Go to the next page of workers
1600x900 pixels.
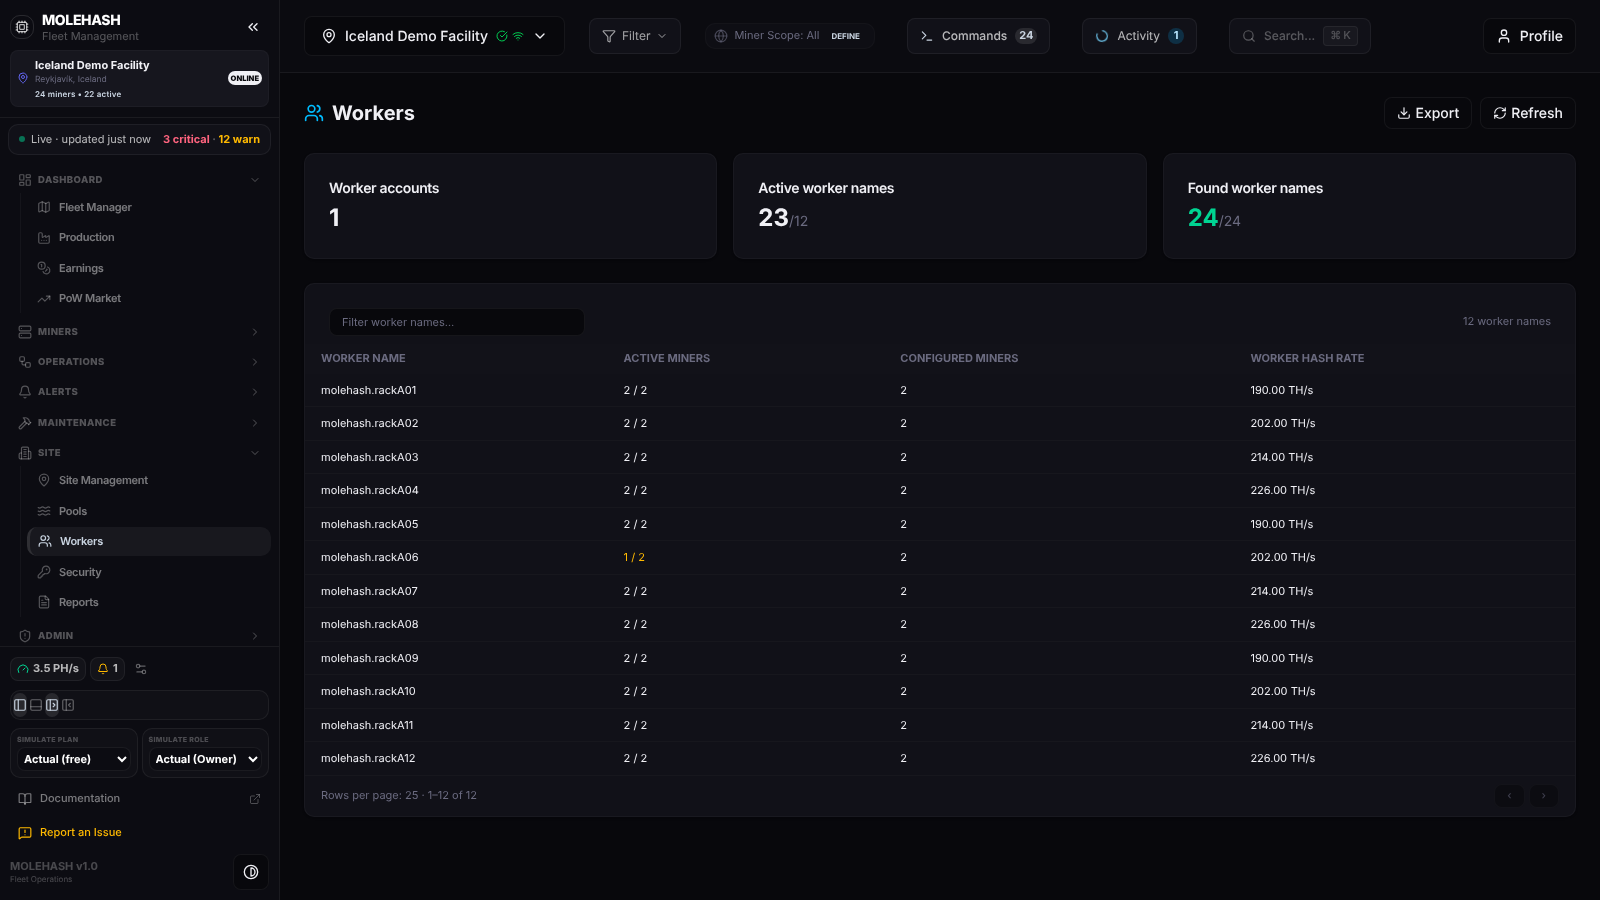pyautogui.click(x=1544, y=796)
